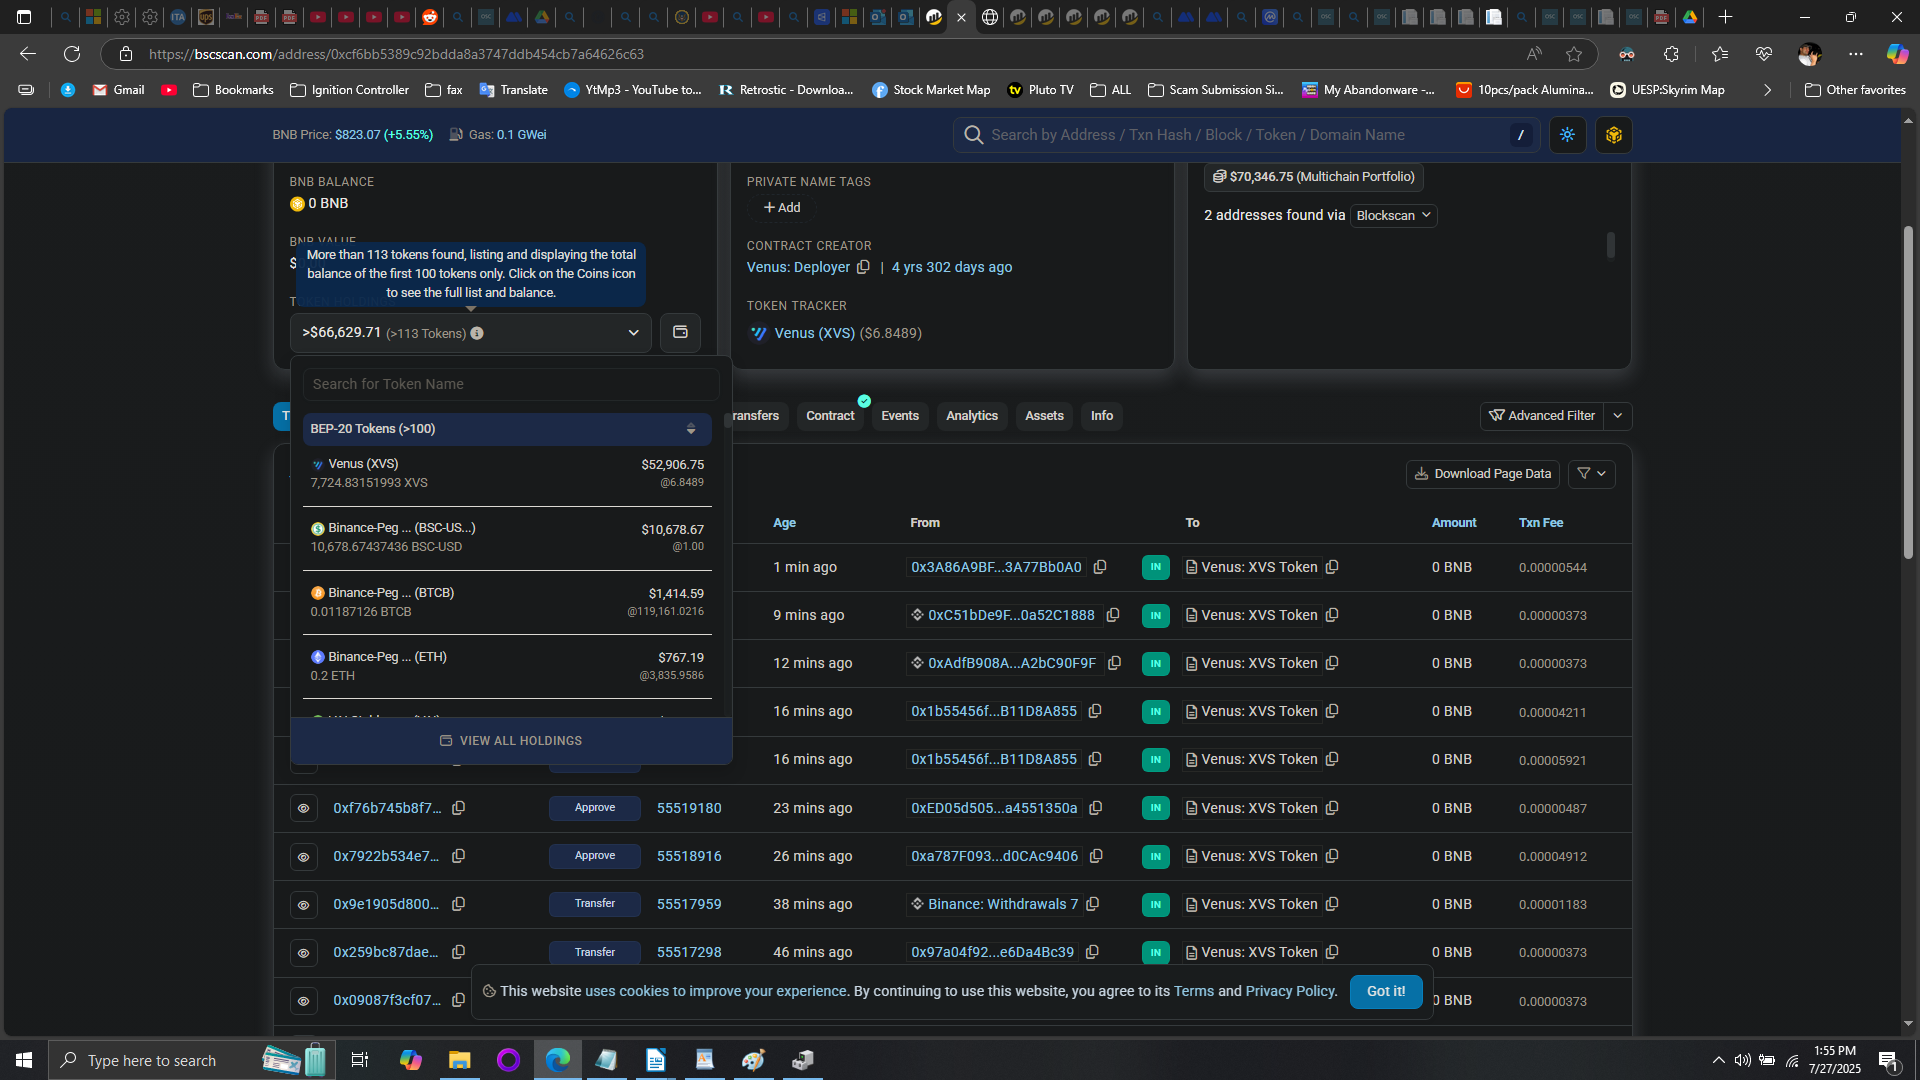
Task: Refresh the browser page
Action: click(72, 54)
